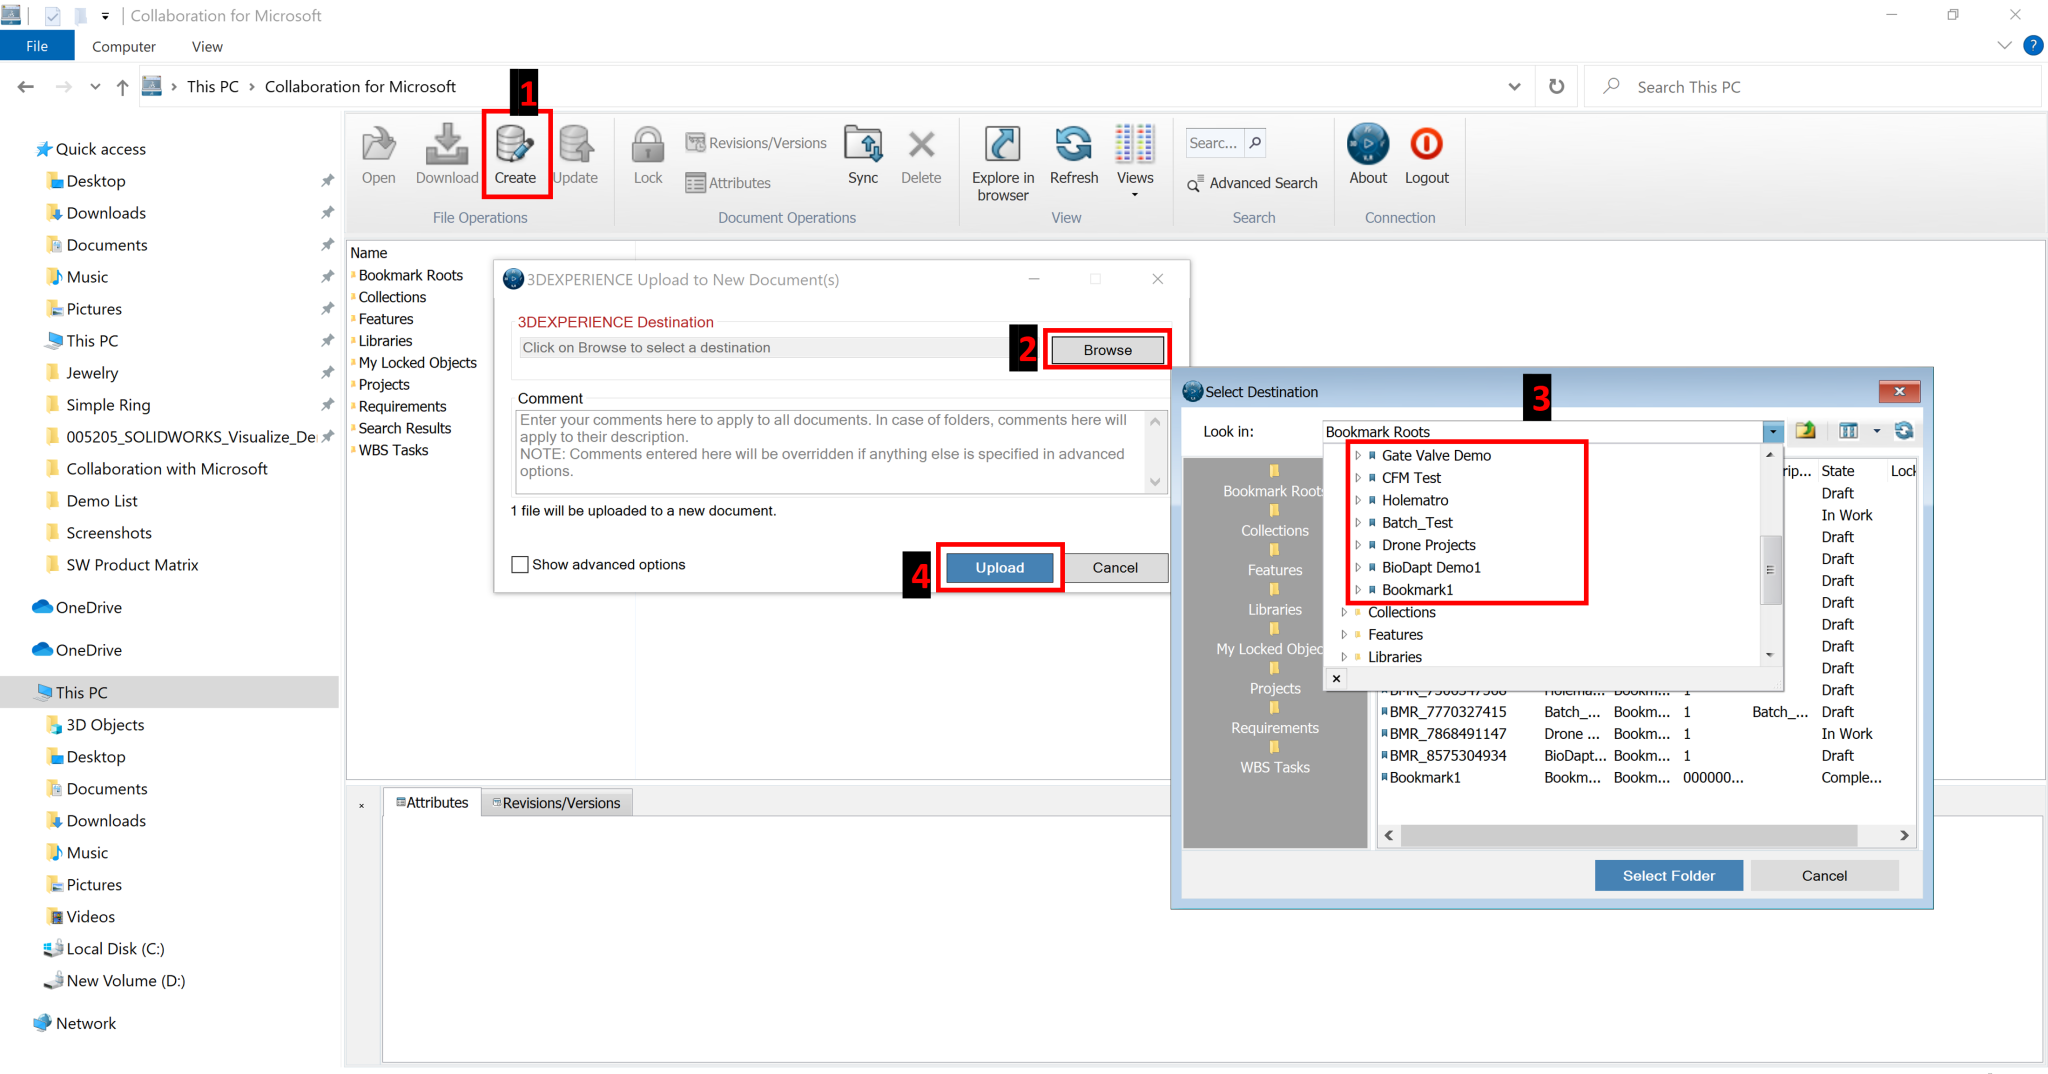Viewport: 2048px width, 1074px height.
Task: Open the recent locations dropdown arrow
Action: pyautogui.click(x=95, y=87)
